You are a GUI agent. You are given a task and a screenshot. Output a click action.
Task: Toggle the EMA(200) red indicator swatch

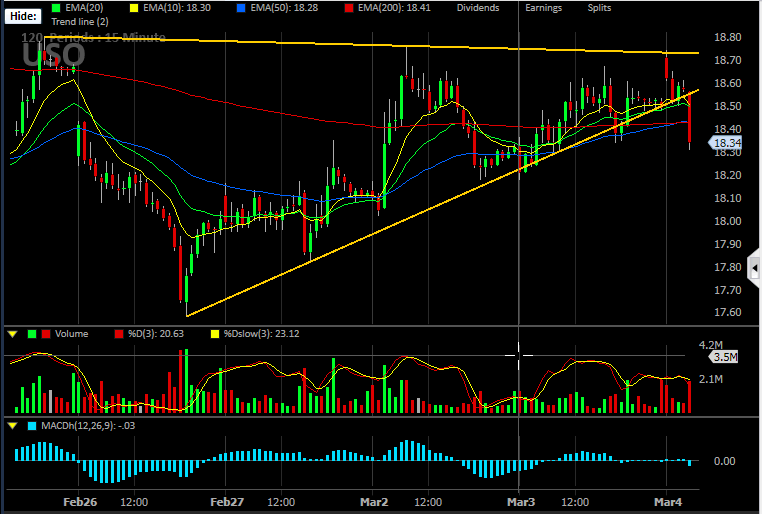point(349,8)
